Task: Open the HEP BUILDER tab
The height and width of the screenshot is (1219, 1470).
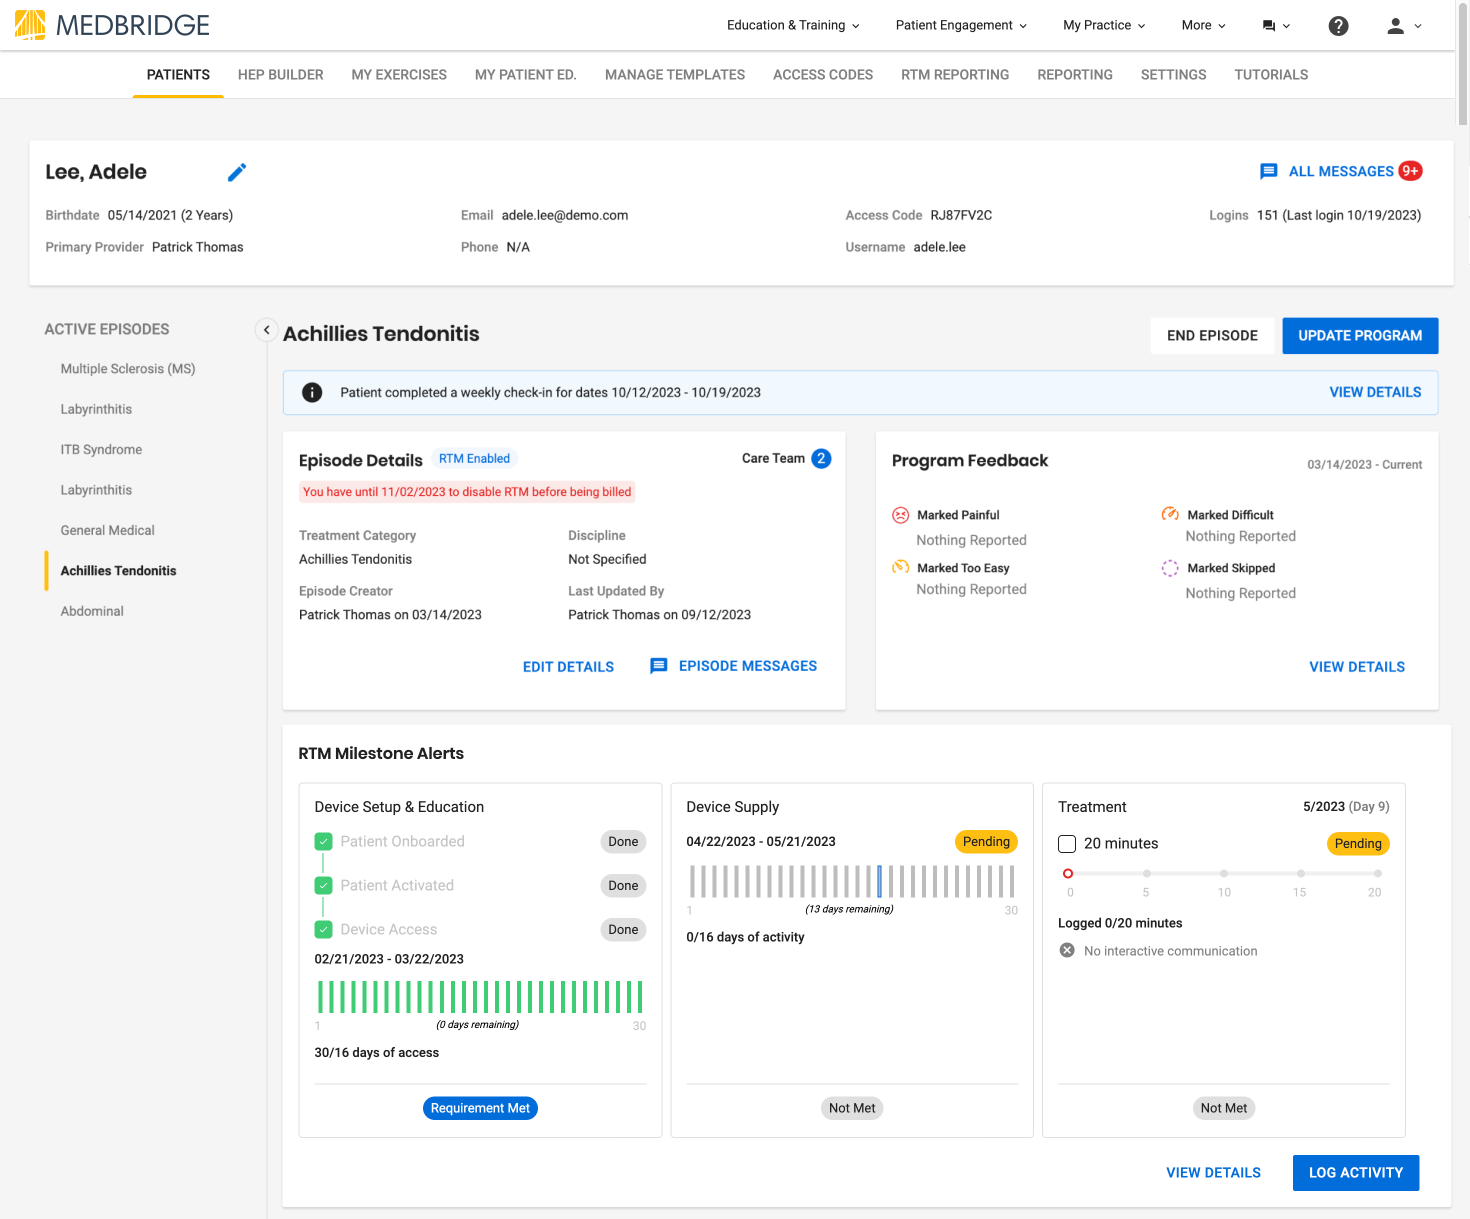Action: (281, 75)
